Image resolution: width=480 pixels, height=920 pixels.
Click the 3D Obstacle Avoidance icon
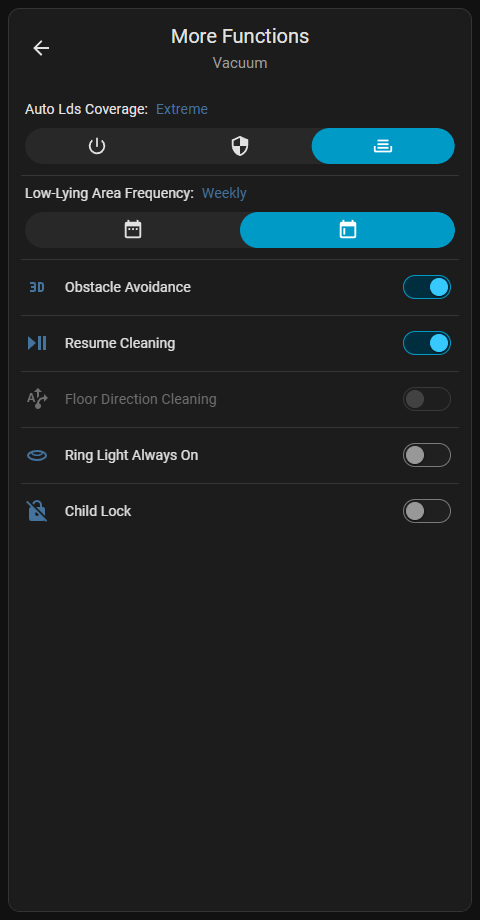click(x=37, y=288)
